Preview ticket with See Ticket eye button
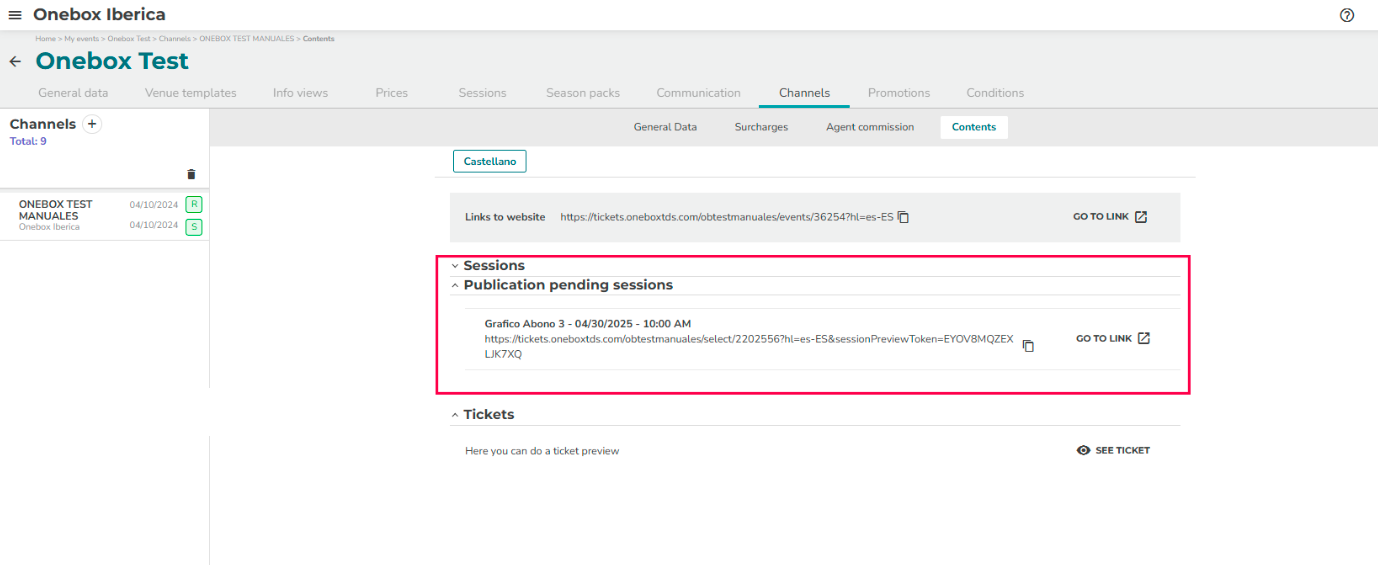Image resolution: width=1378 pixels, height=565 pixels. point(1113,451)
